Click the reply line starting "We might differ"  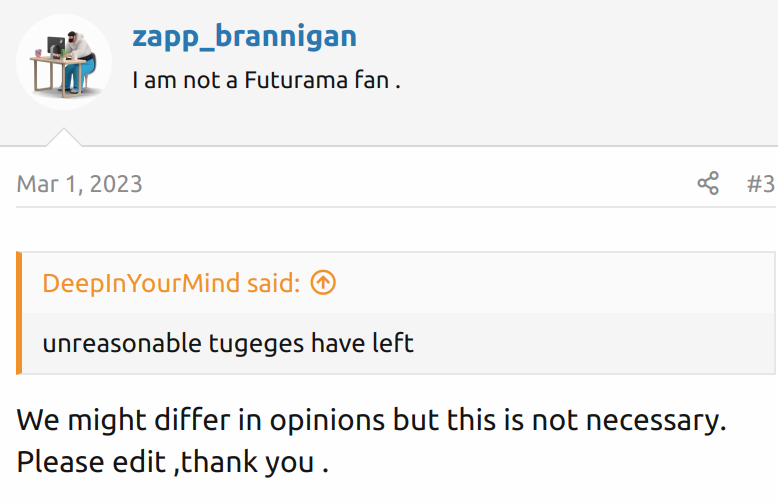click(x=371, y=420)
